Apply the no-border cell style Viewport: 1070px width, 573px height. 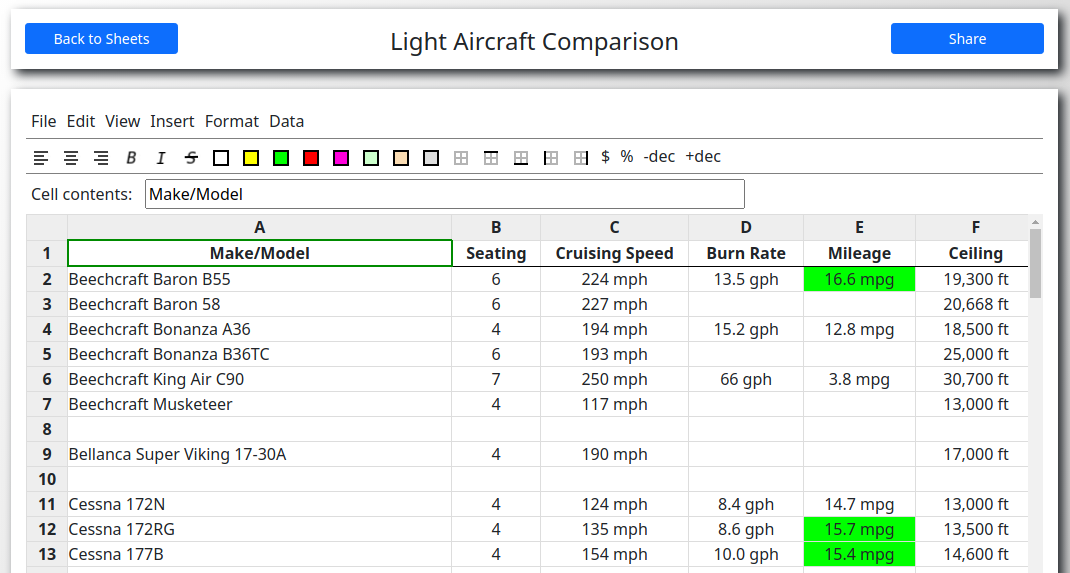461,158
